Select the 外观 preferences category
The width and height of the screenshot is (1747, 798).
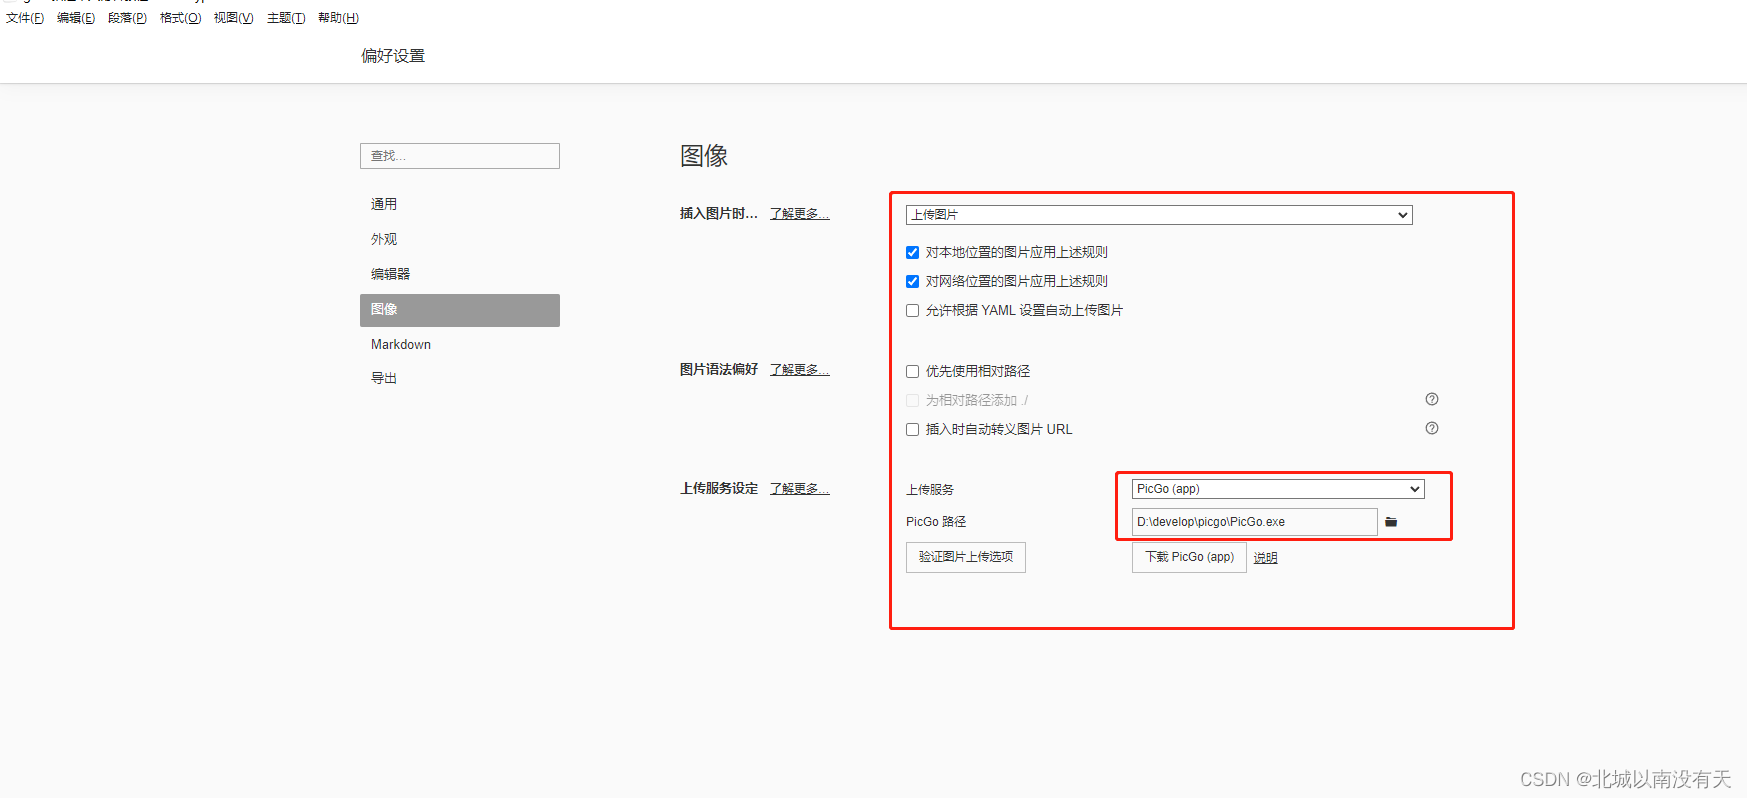click(x=460, y=239)
